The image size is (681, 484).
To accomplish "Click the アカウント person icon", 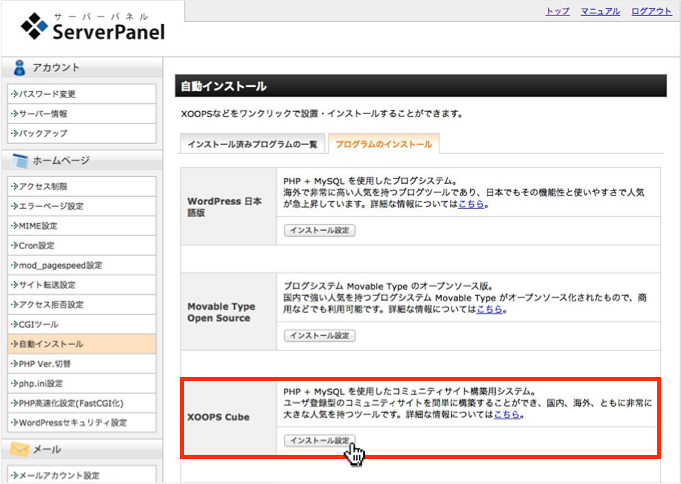I will pyautogui.click(x=20, y=68).
